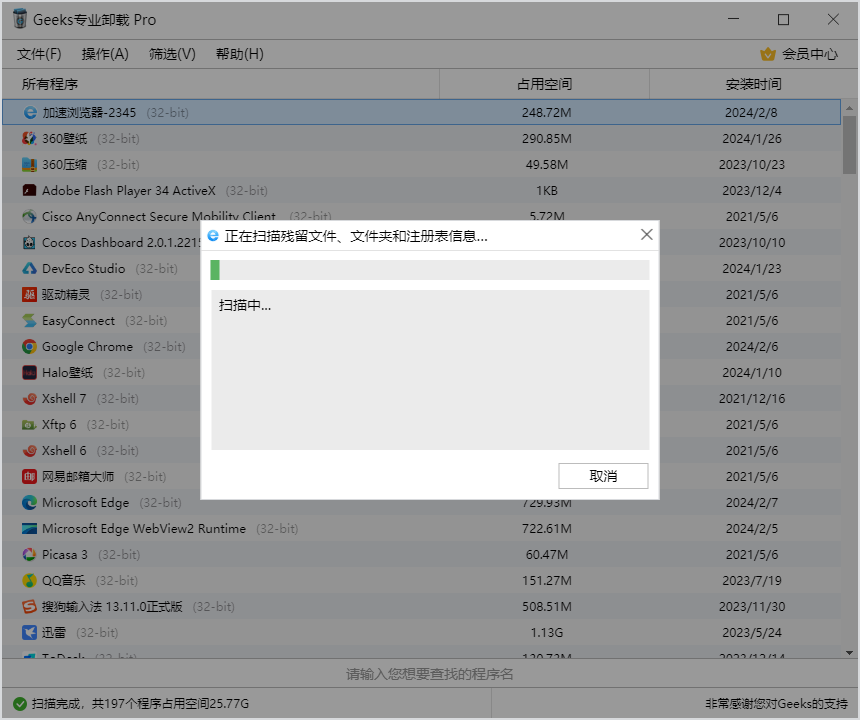Viewport: 860px width, 720px height.
Task: Select the 360壁纸 icon in list
Action: (30, 139)
